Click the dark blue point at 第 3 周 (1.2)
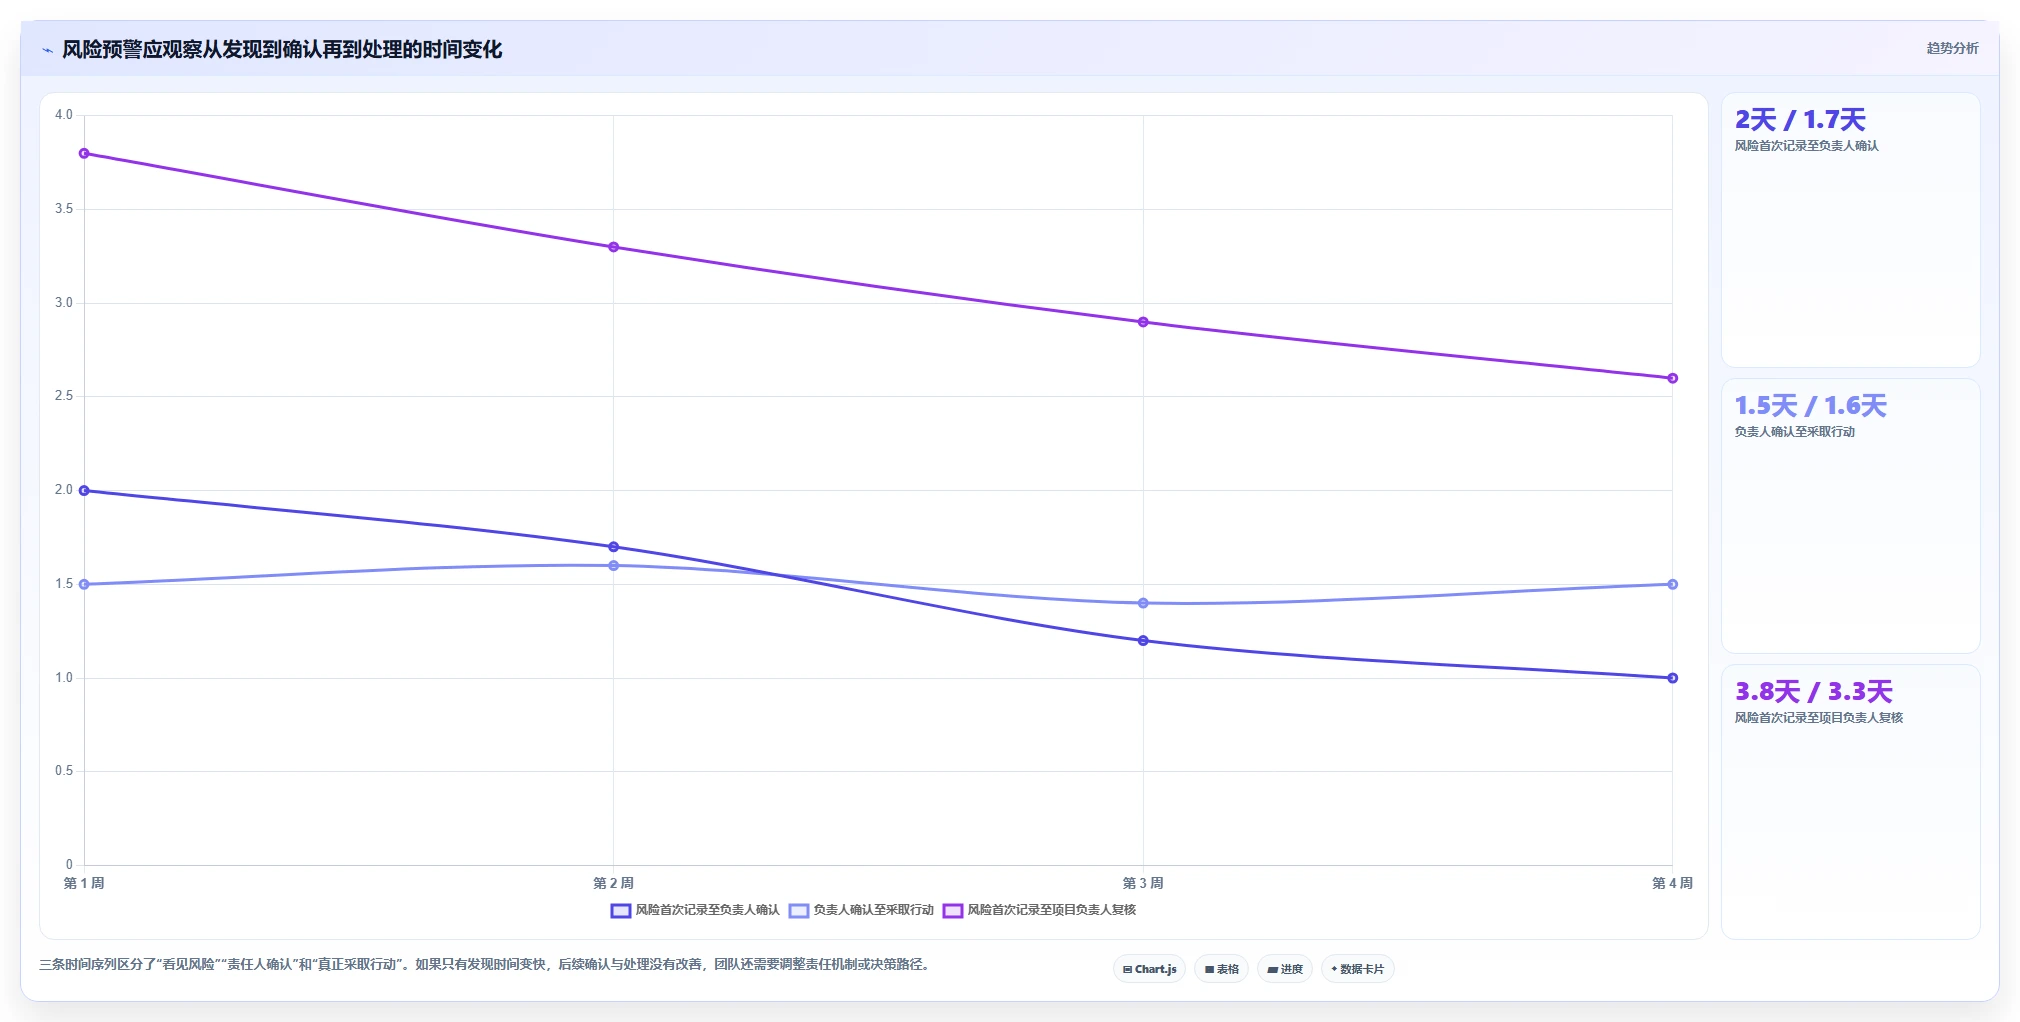The image size is (2020, 1022). point(1143,641)
